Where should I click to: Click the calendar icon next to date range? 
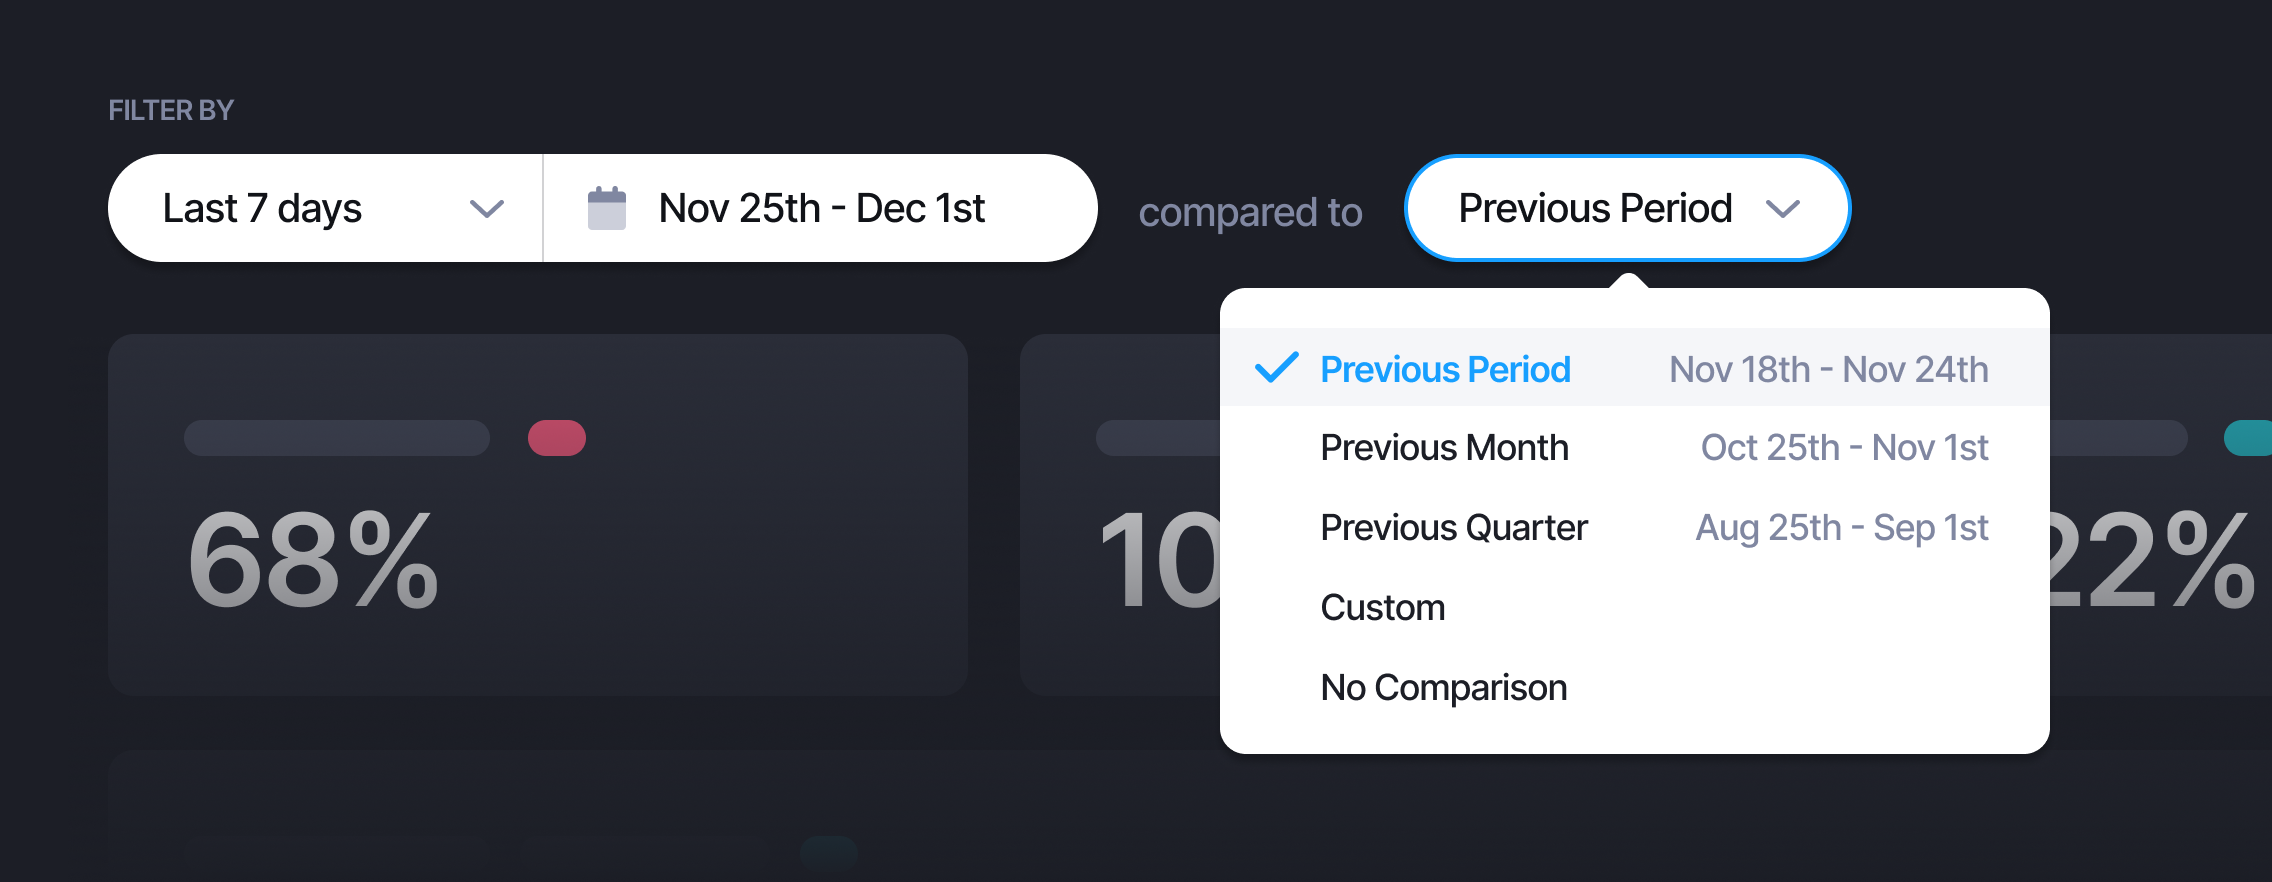click(x=605, y=207)
